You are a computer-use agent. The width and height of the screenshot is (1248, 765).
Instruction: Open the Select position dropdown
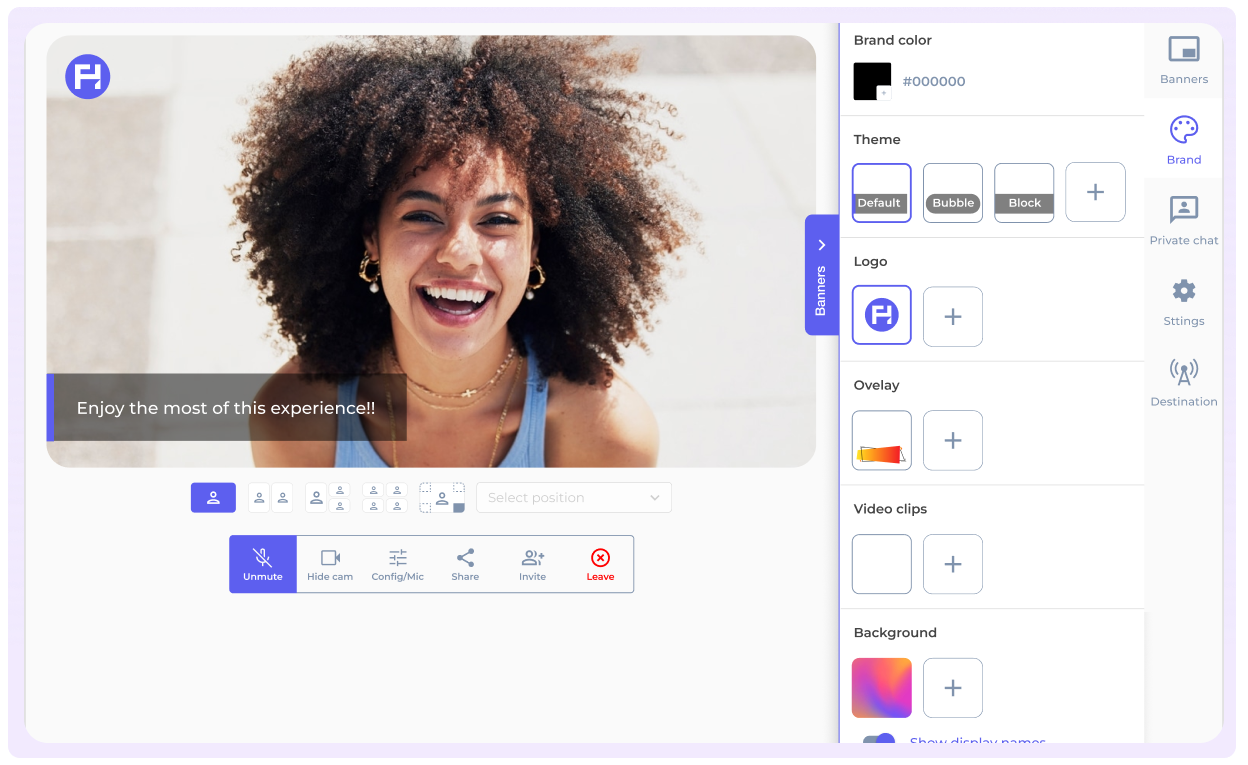[x=573, y=498]
